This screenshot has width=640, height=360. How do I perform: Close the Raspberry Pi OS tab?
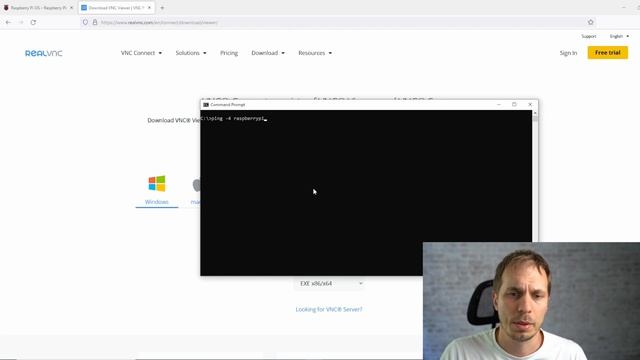click(71, 8)
